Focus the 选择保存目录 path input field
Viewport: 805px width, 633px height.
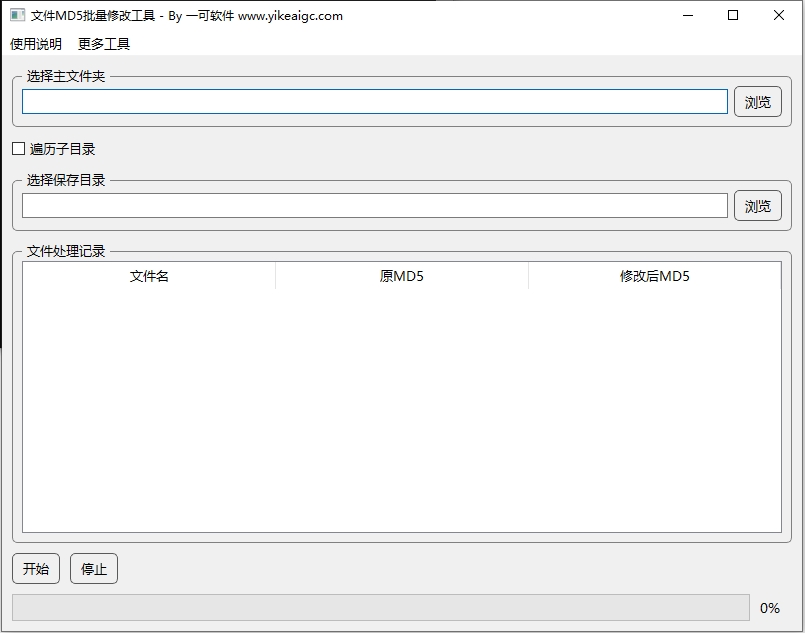click(x=374, y=206)
